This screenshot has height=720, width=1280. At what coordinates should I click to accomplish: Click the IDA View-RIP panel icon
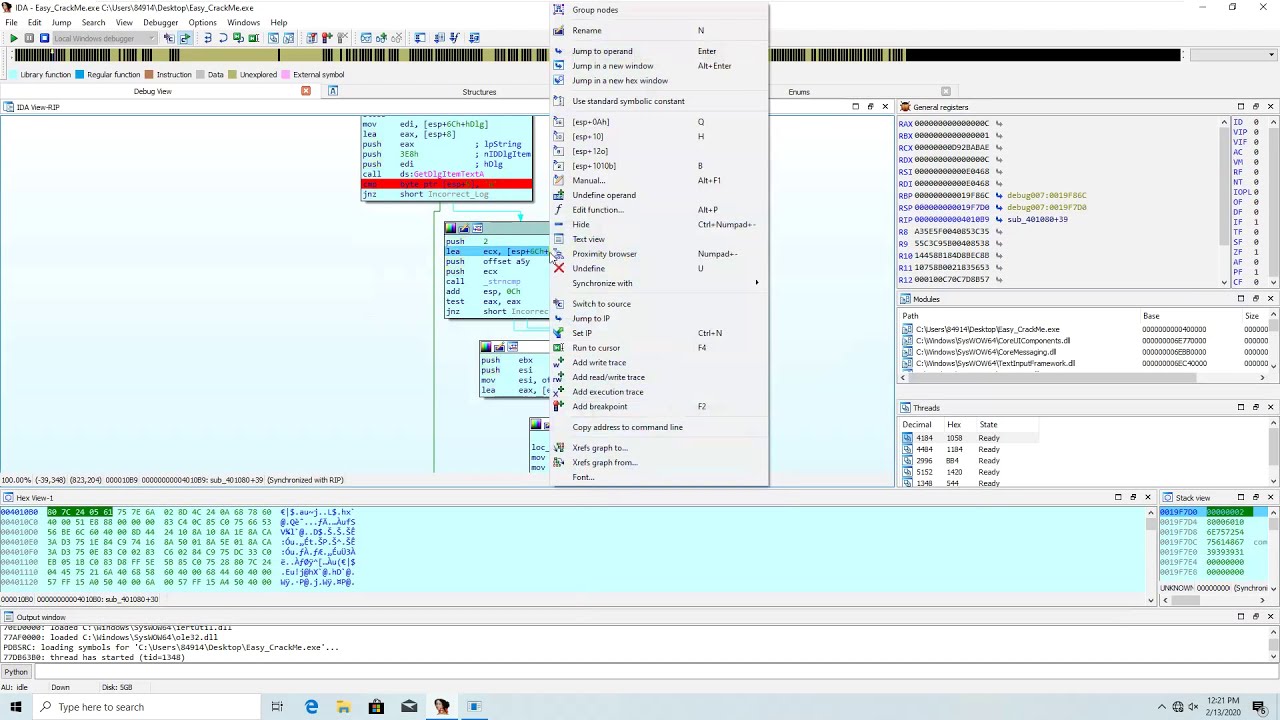click(8, 107)
